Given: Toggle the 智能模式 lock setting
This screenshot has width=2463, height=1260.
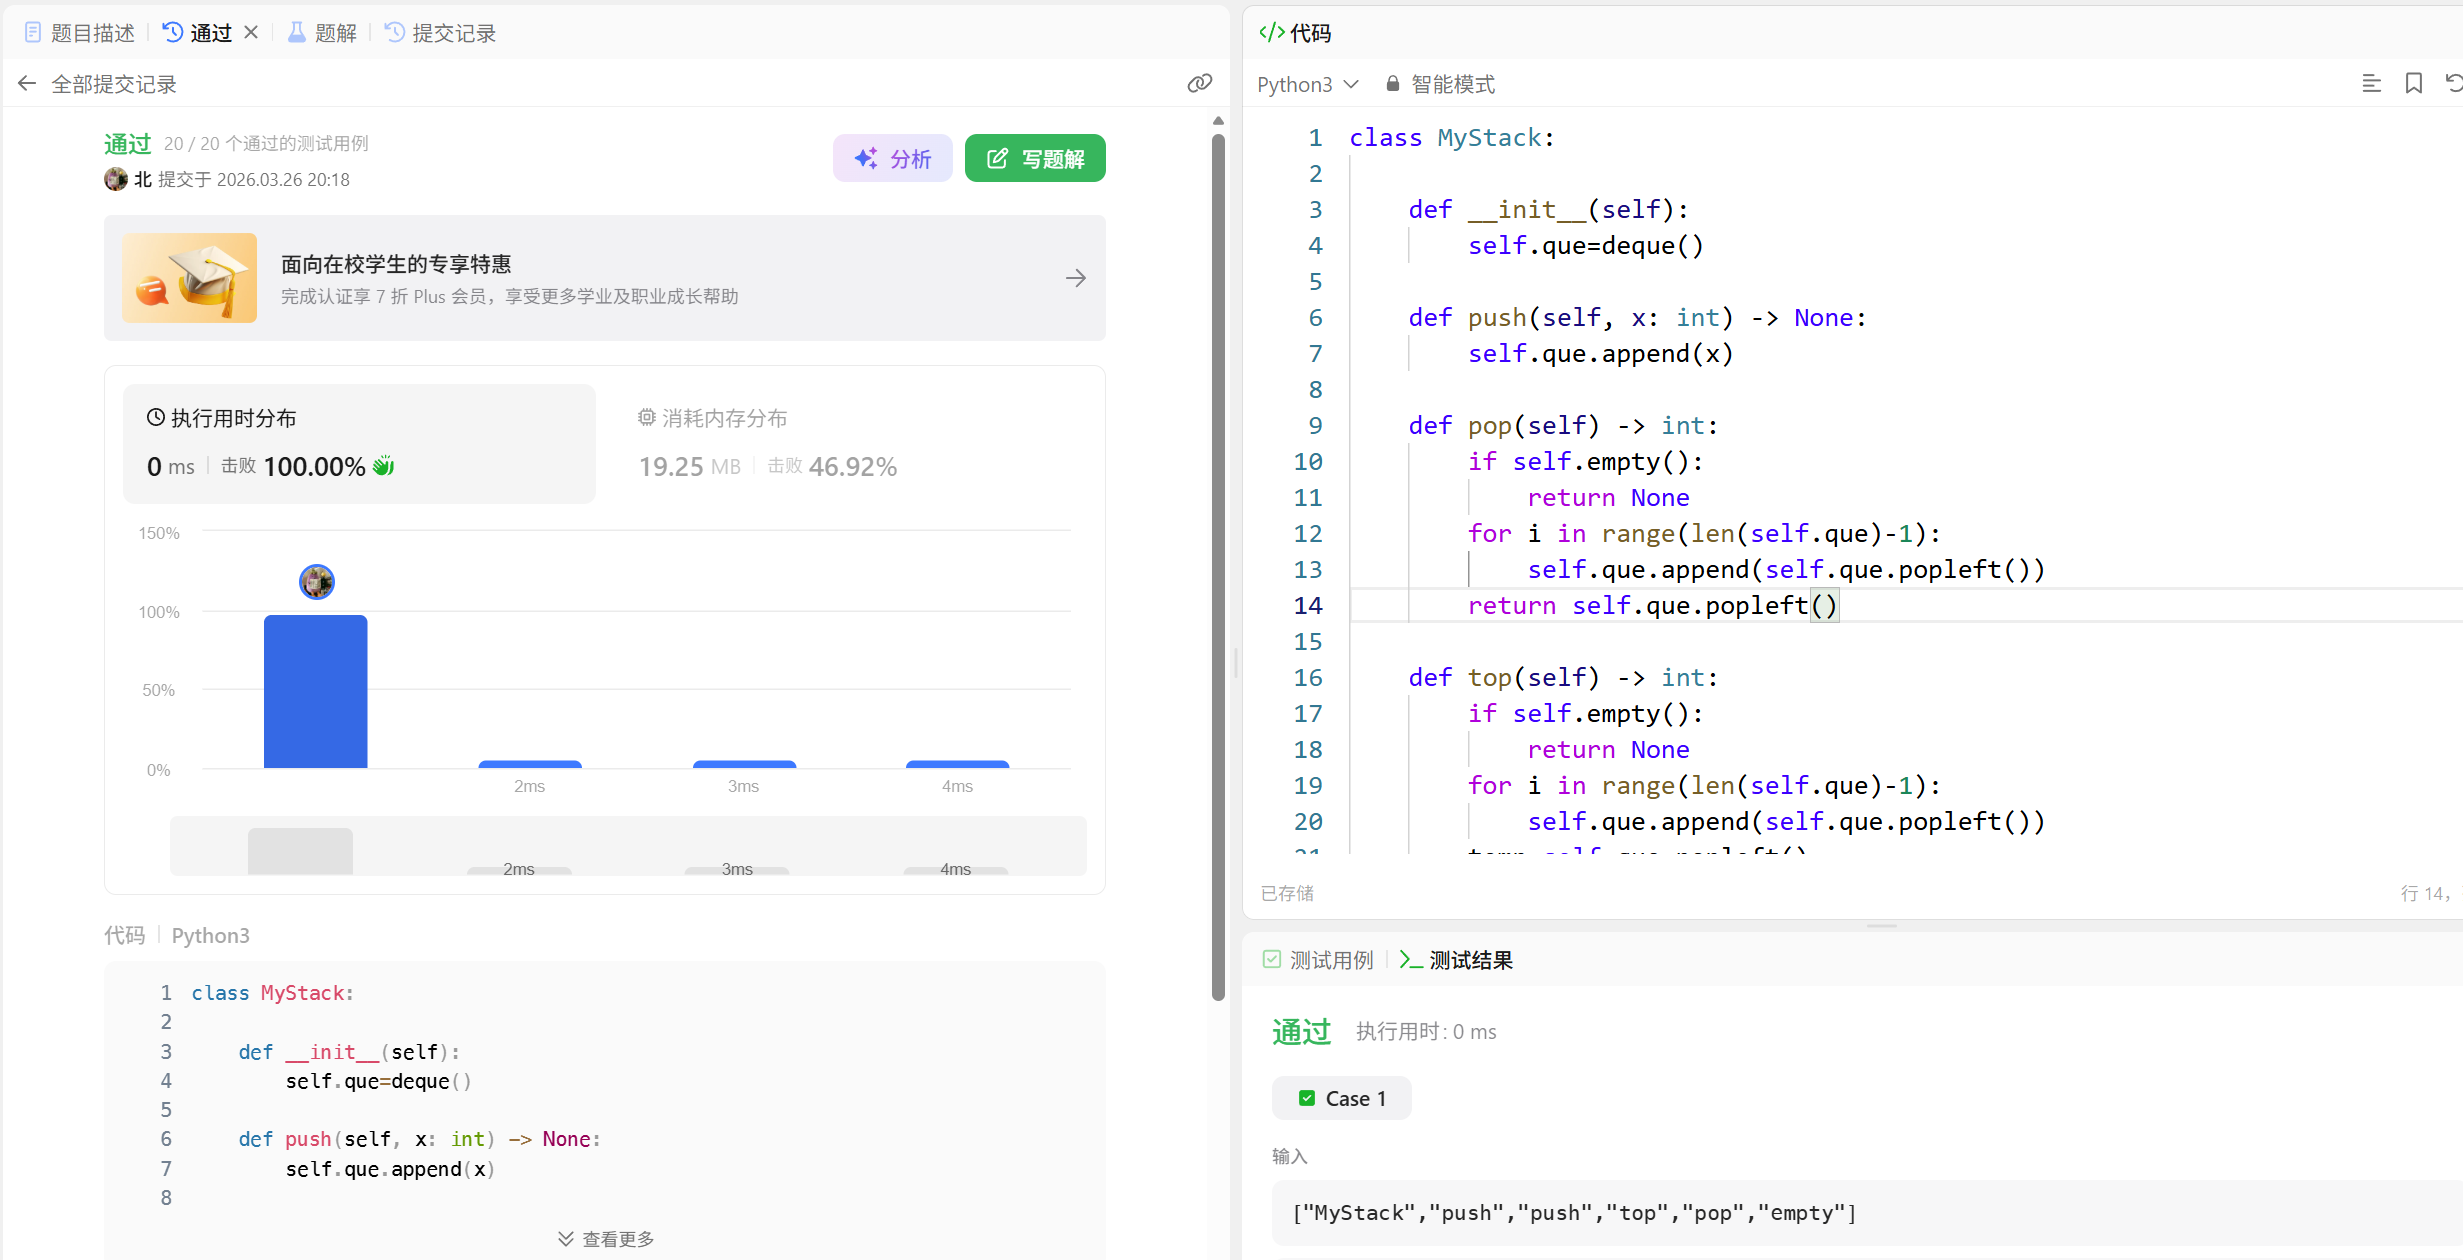Looking at the screenshot, I should pos(1440,84).
